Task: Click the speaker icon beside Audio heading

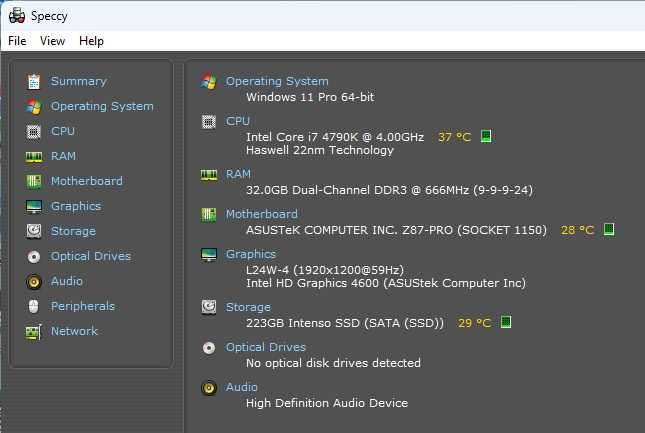Action: [x=209, y=388]
